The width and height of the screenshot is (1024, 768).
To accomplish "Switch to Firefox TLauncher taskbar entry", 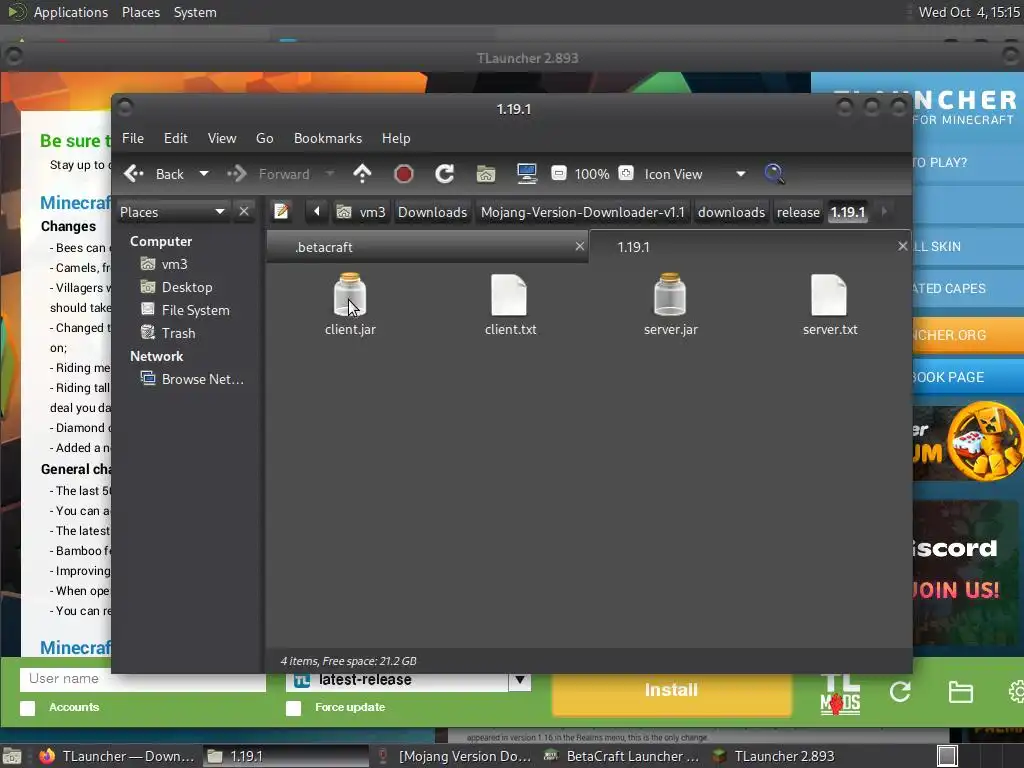I will 116,756.
